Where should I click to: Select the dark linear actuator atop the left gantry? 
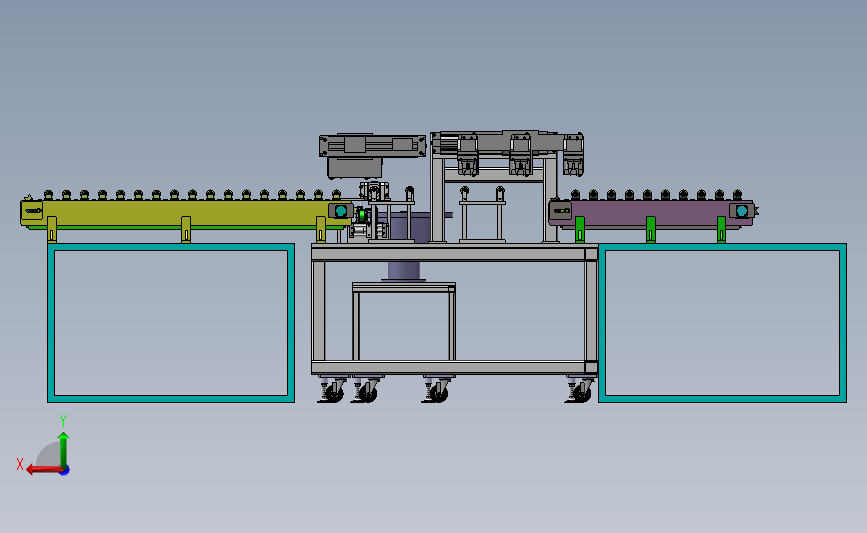click(372, 145)
